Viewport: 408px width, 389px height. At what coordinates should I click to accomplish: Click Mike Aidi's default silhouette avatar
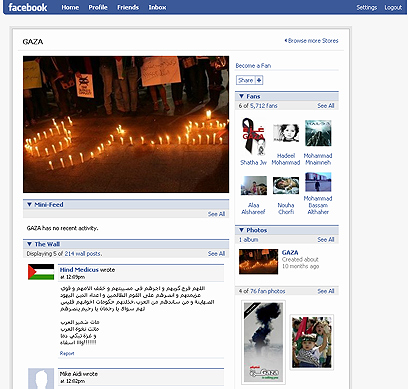pos(41,378)
